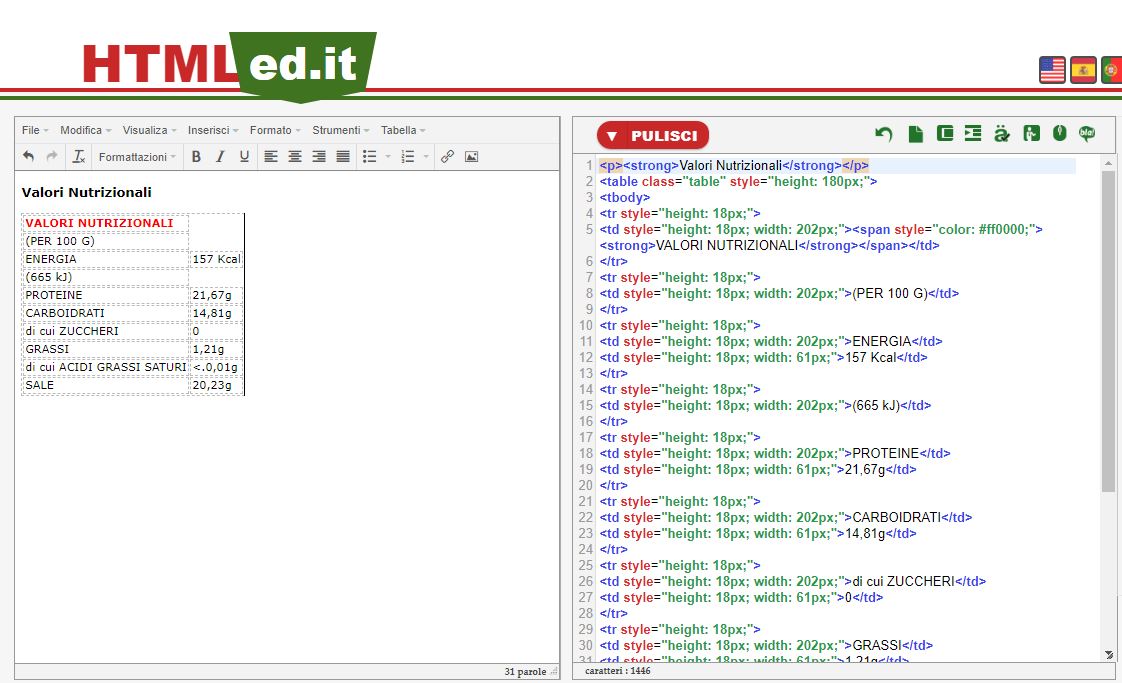Open the Tabella menu
This screenshot has height=683, width=1122.
403,130
